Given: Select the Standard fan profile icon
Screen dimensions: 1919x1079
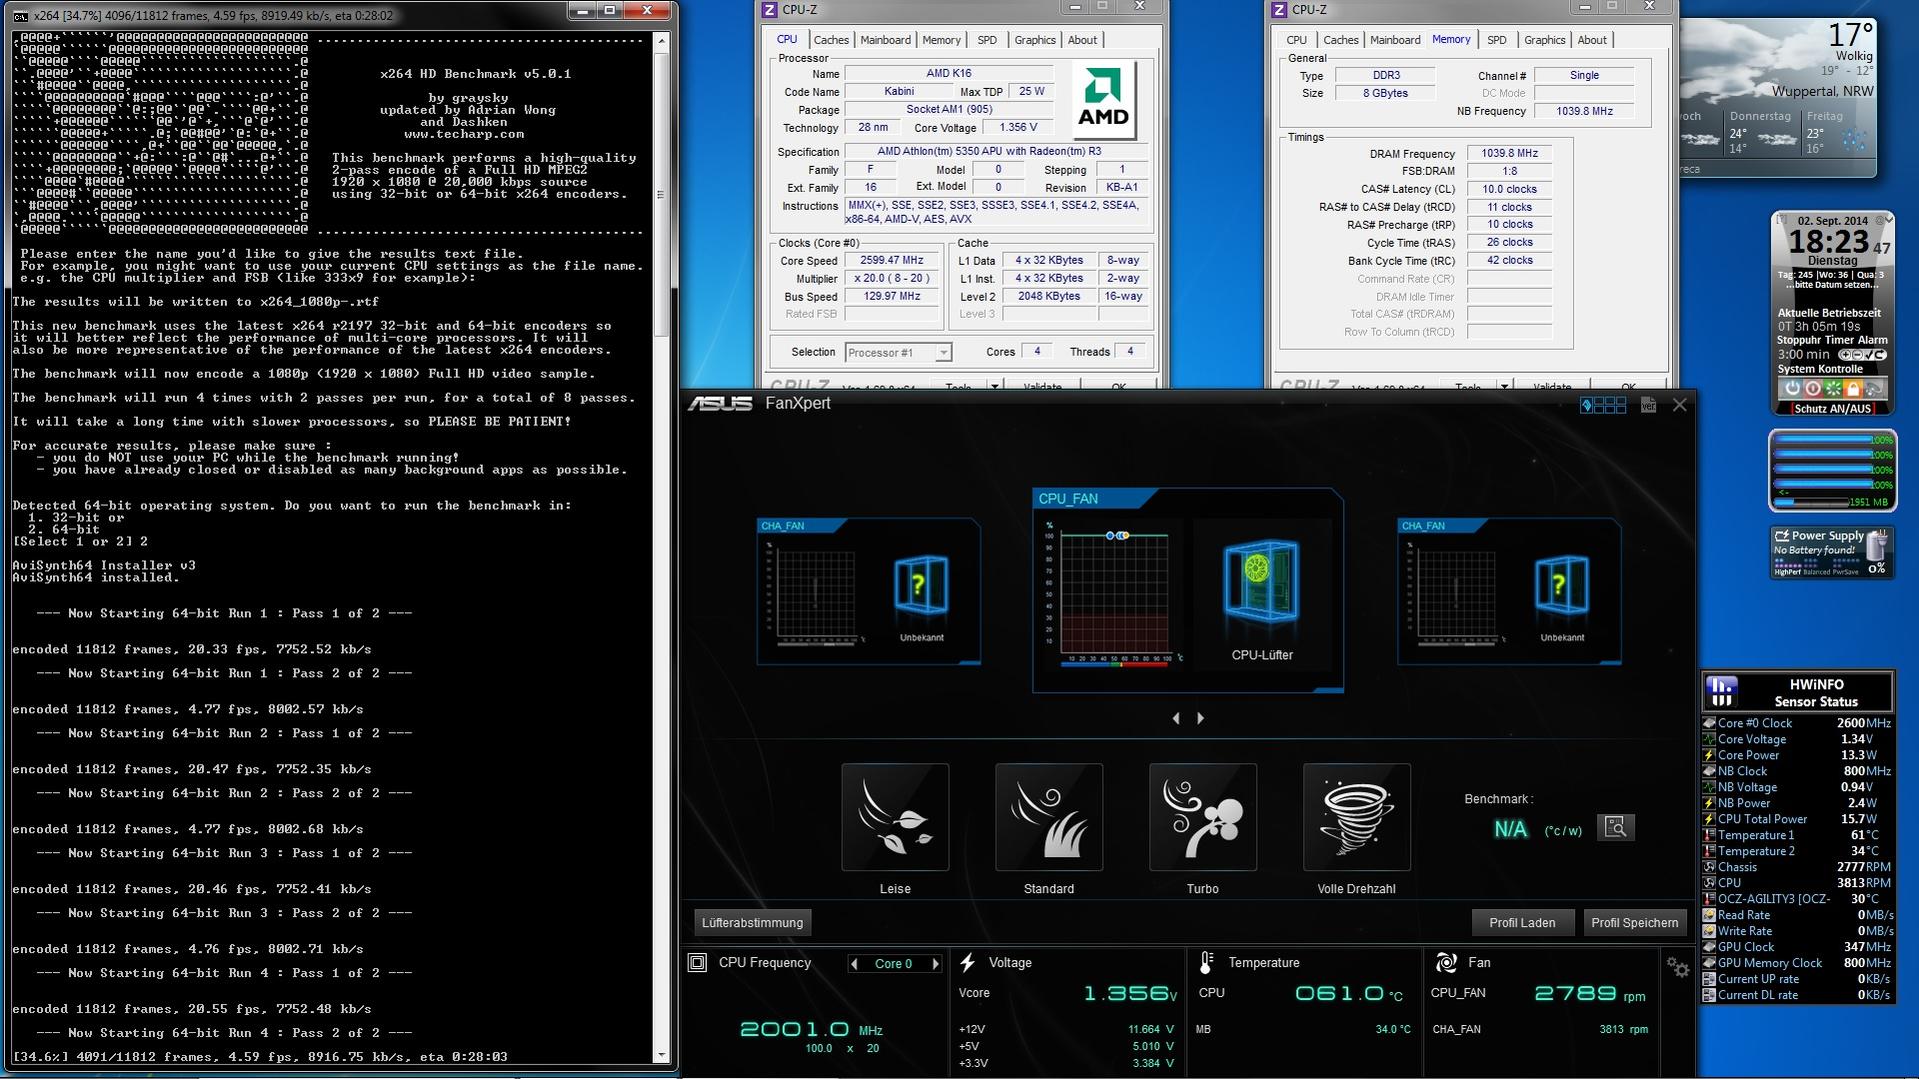Looking at the screenshot, I should pyautogui.click(x=1049, y=817).
